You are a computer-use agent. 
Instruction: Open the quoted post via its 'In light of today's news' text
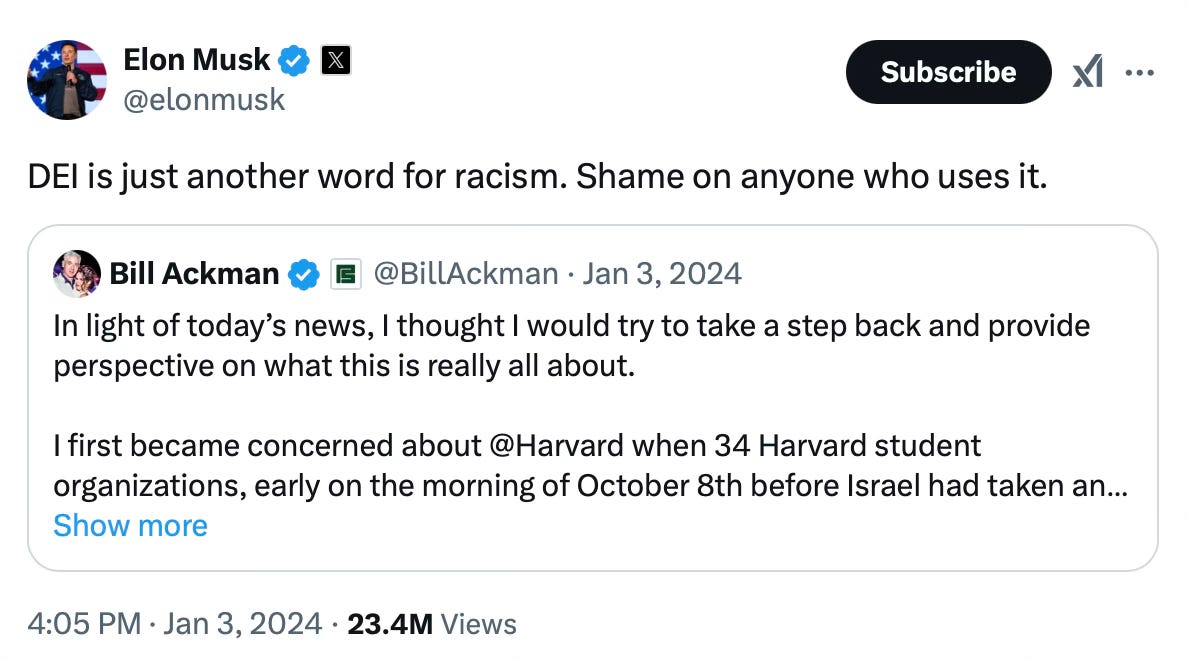pyautogui.click(x=212, y=326)
